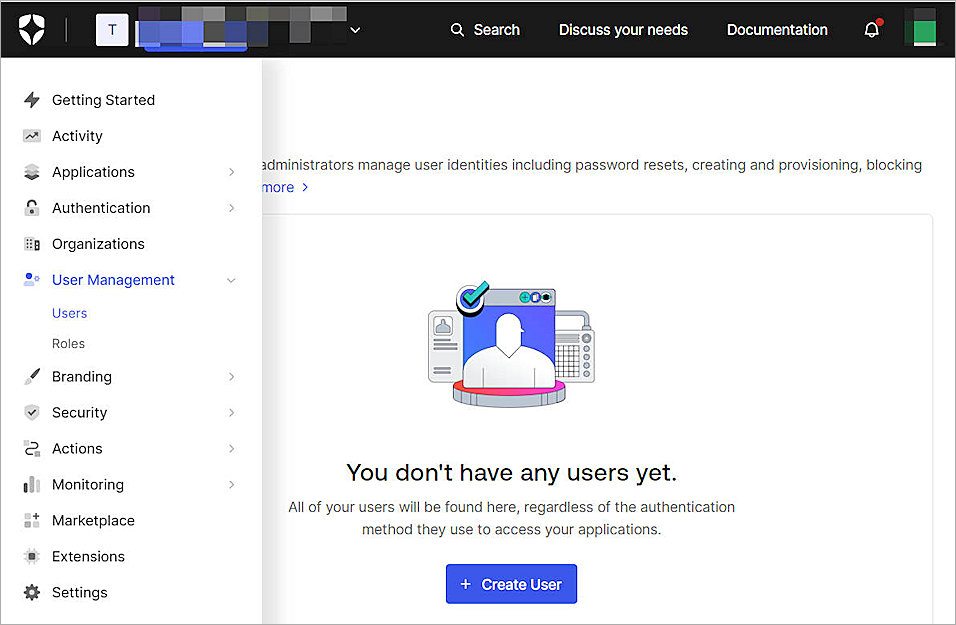Click the notification bell icon
This screenshot has width=956, height=625.
tap(869, 29)
